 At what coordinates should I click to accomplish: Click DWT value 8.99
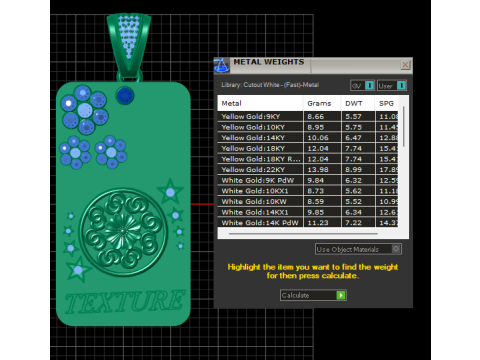(353, 170)
